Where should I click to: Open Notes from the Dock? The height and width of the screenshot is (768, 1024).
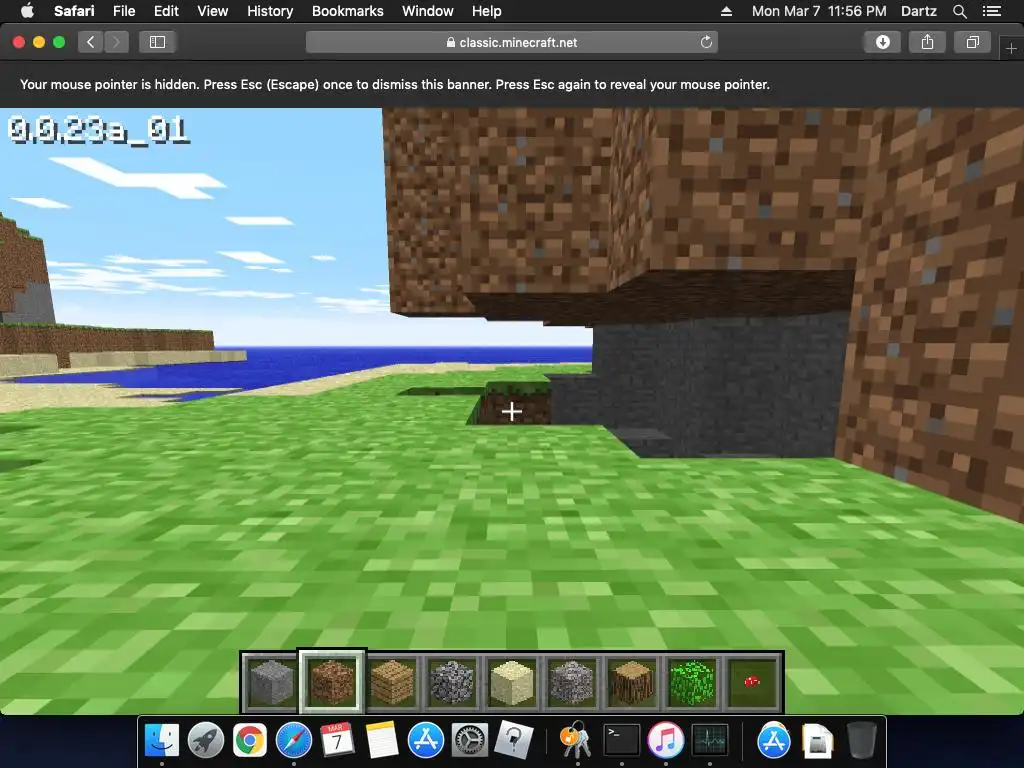pos(381,740)
